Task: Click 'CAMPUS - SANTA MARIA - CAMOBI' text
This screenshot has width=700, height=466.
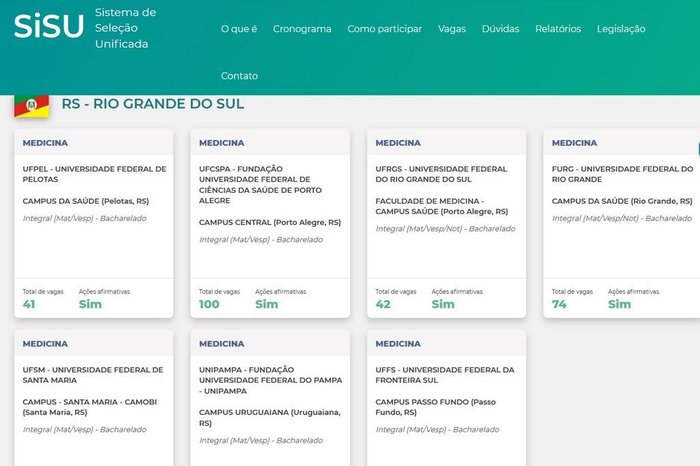Action: pyautogui.click(x=90, y=402)
